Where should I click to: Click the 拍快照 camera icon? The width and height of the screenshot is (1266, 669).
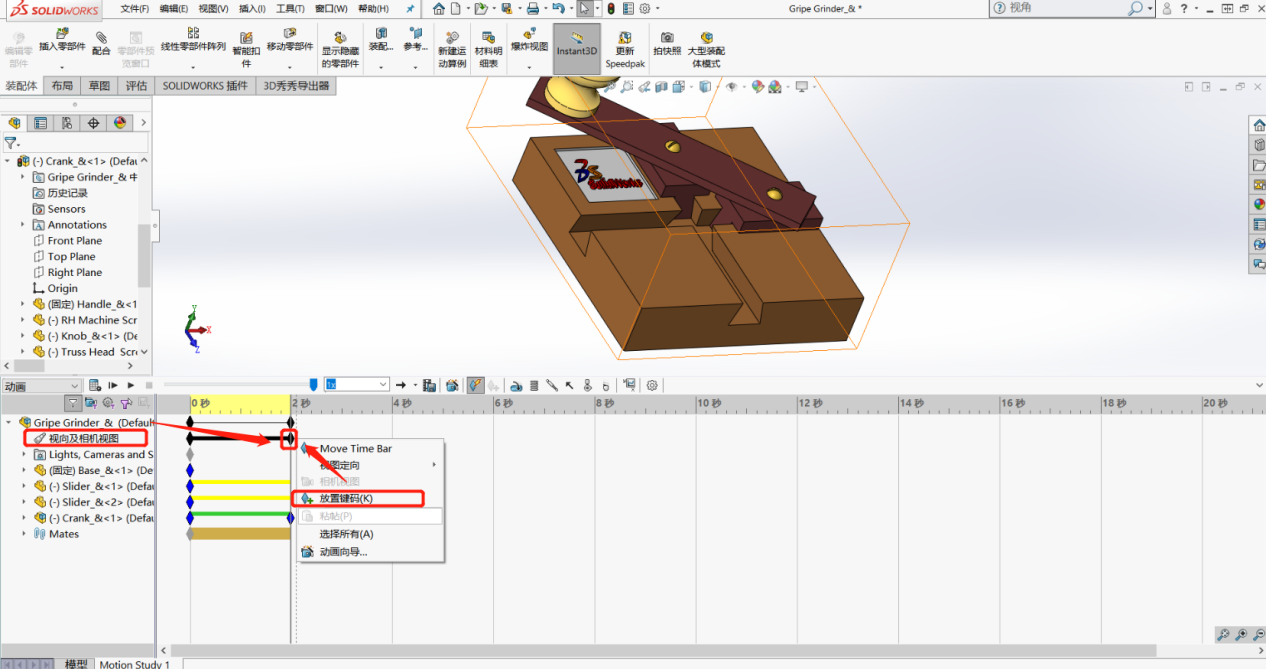pos(667,43)
